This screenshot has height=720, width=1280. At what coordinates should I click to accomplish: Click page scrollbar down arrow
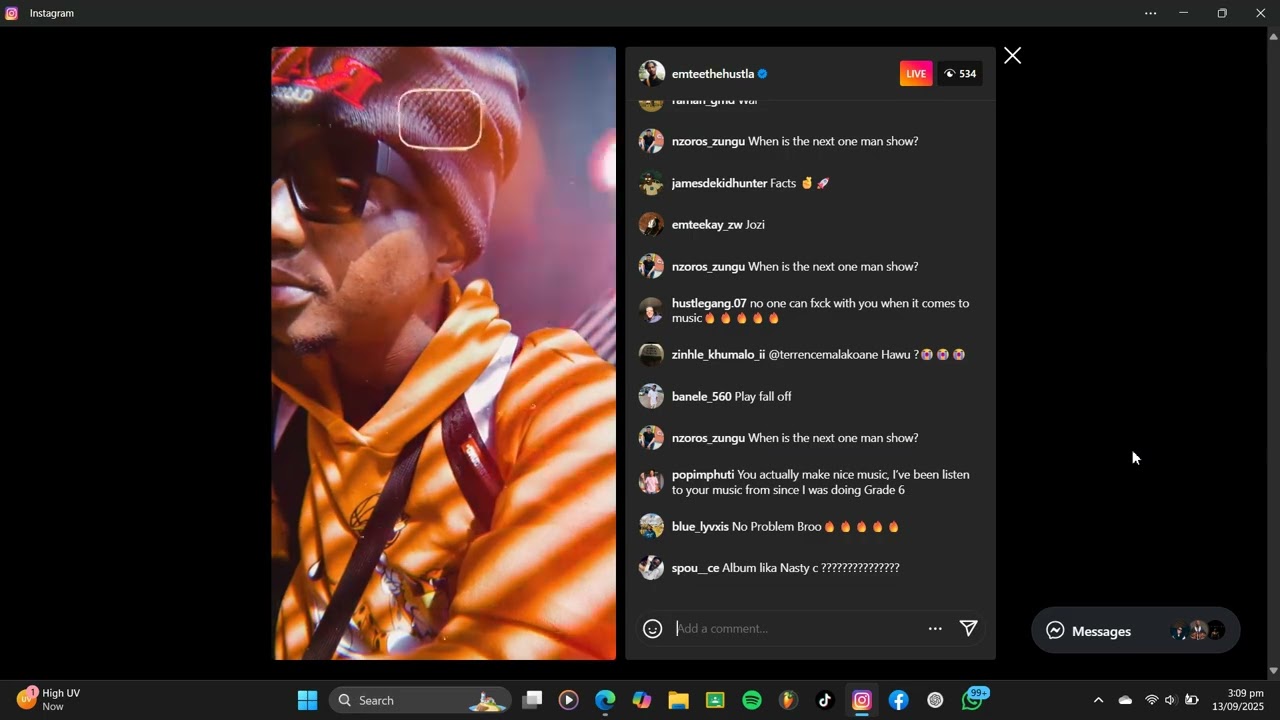coord(1273,671)
